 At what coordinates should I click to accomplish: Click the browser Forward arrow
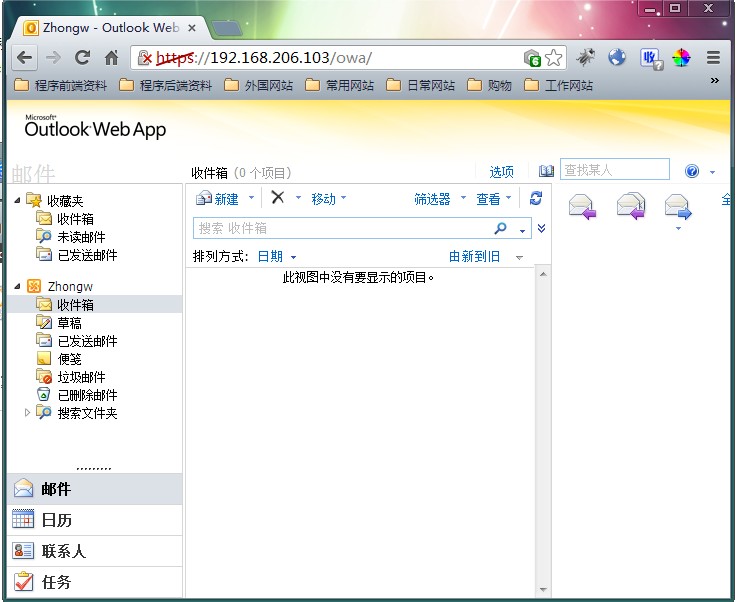[x=54, y=58]
